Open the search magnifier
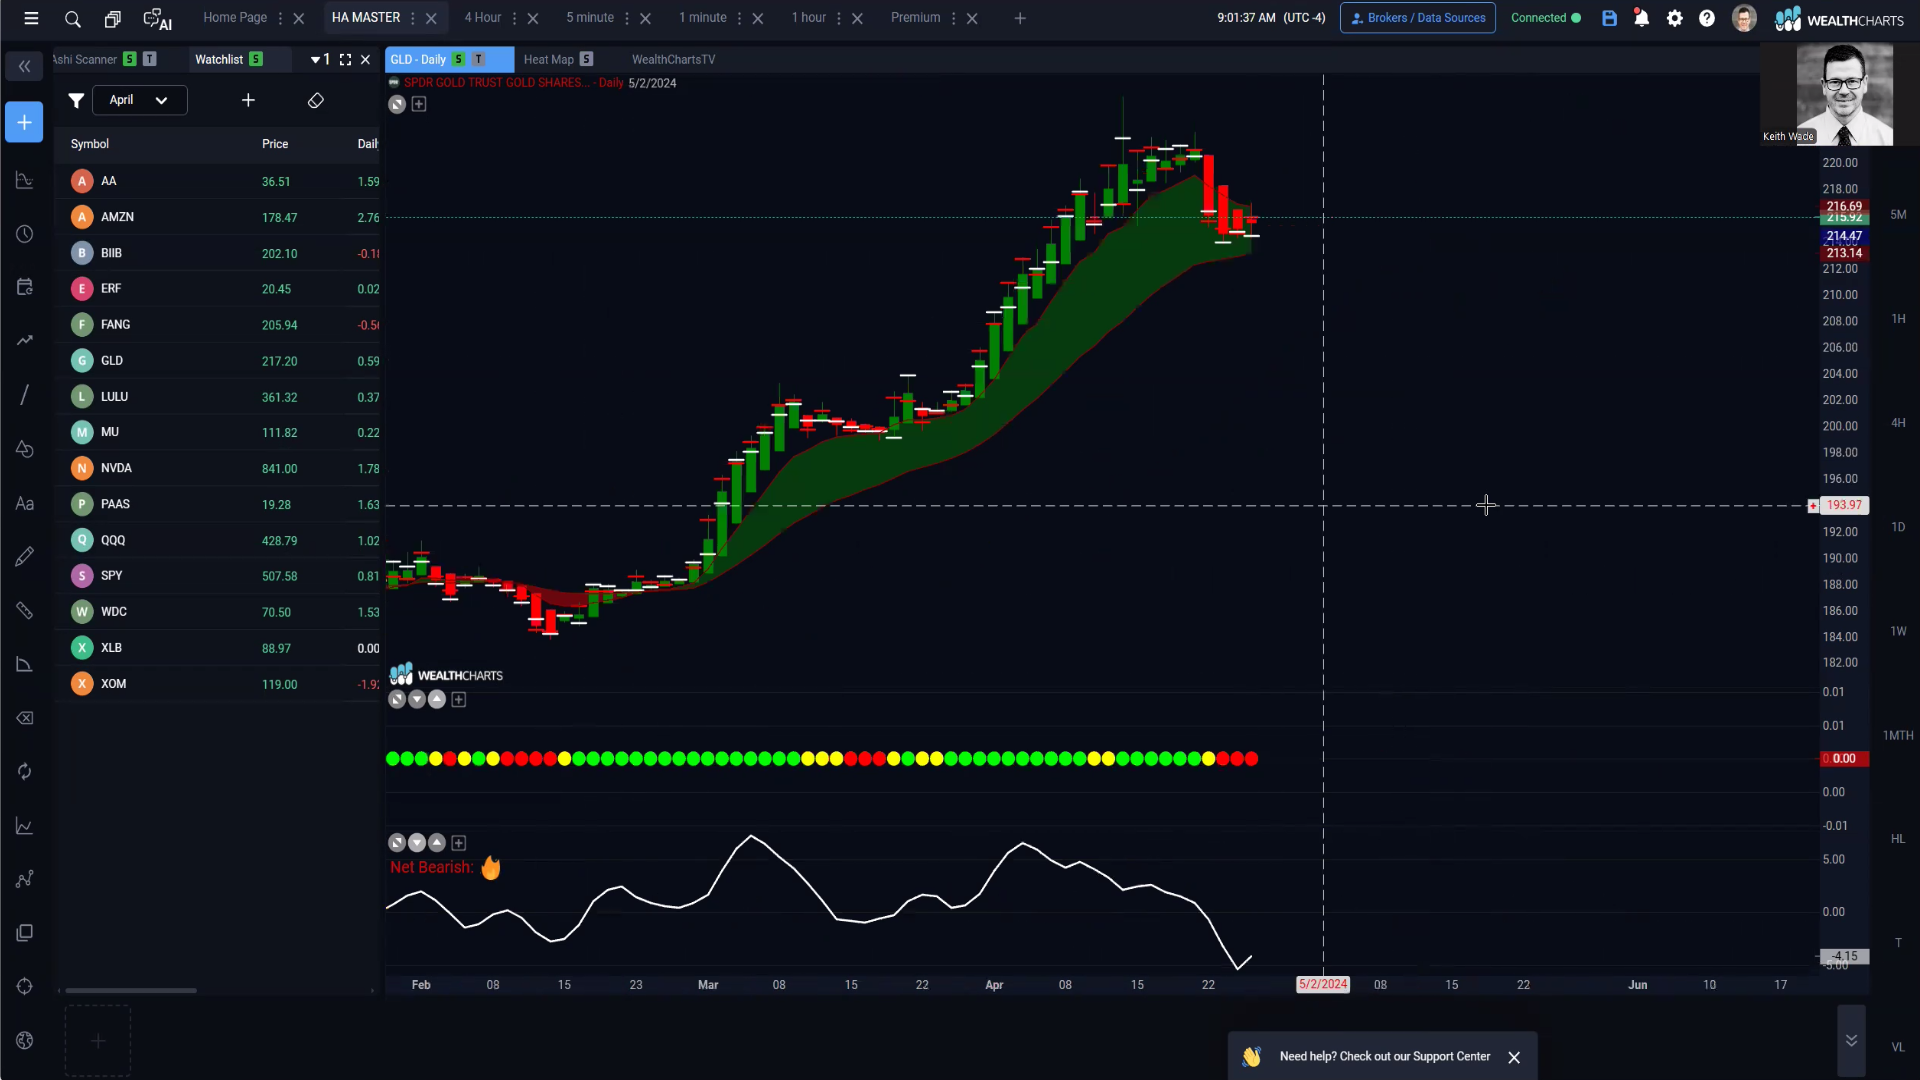The height and width of the screenshot is (1080, 1920). pyautogui.click(x=72, y=18)
